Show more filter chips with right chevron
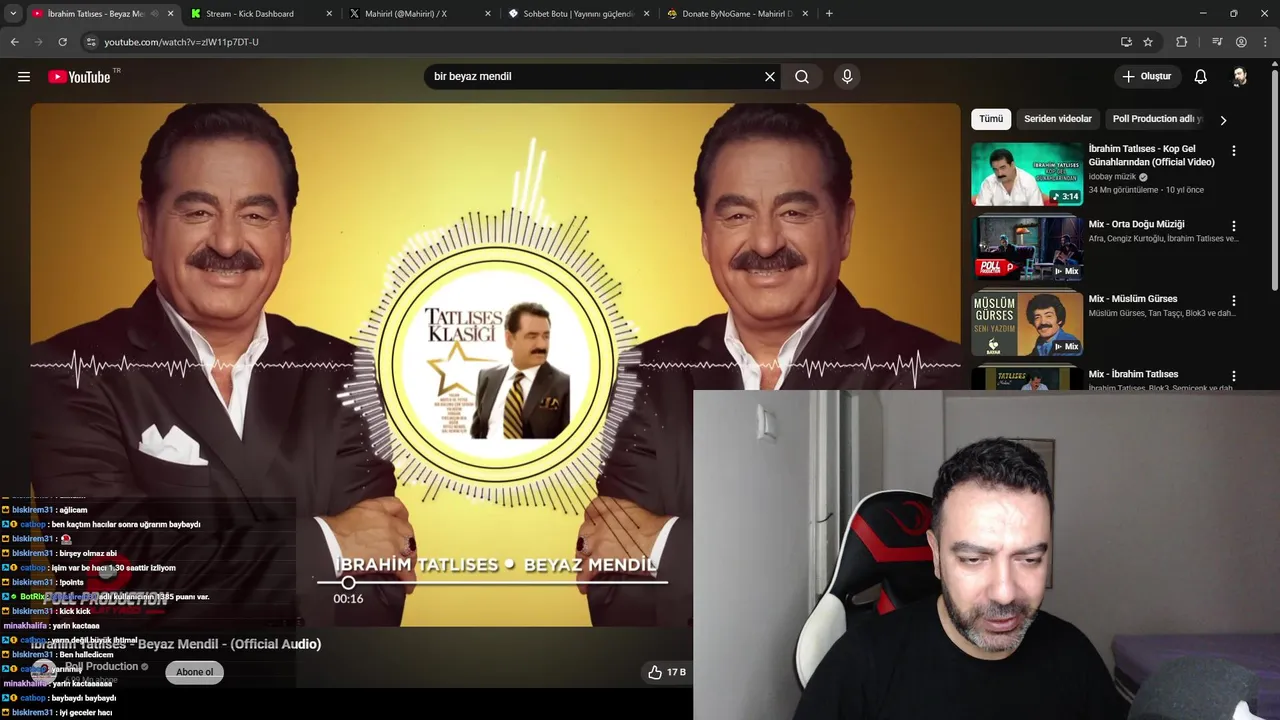 tap(1223, 120)
